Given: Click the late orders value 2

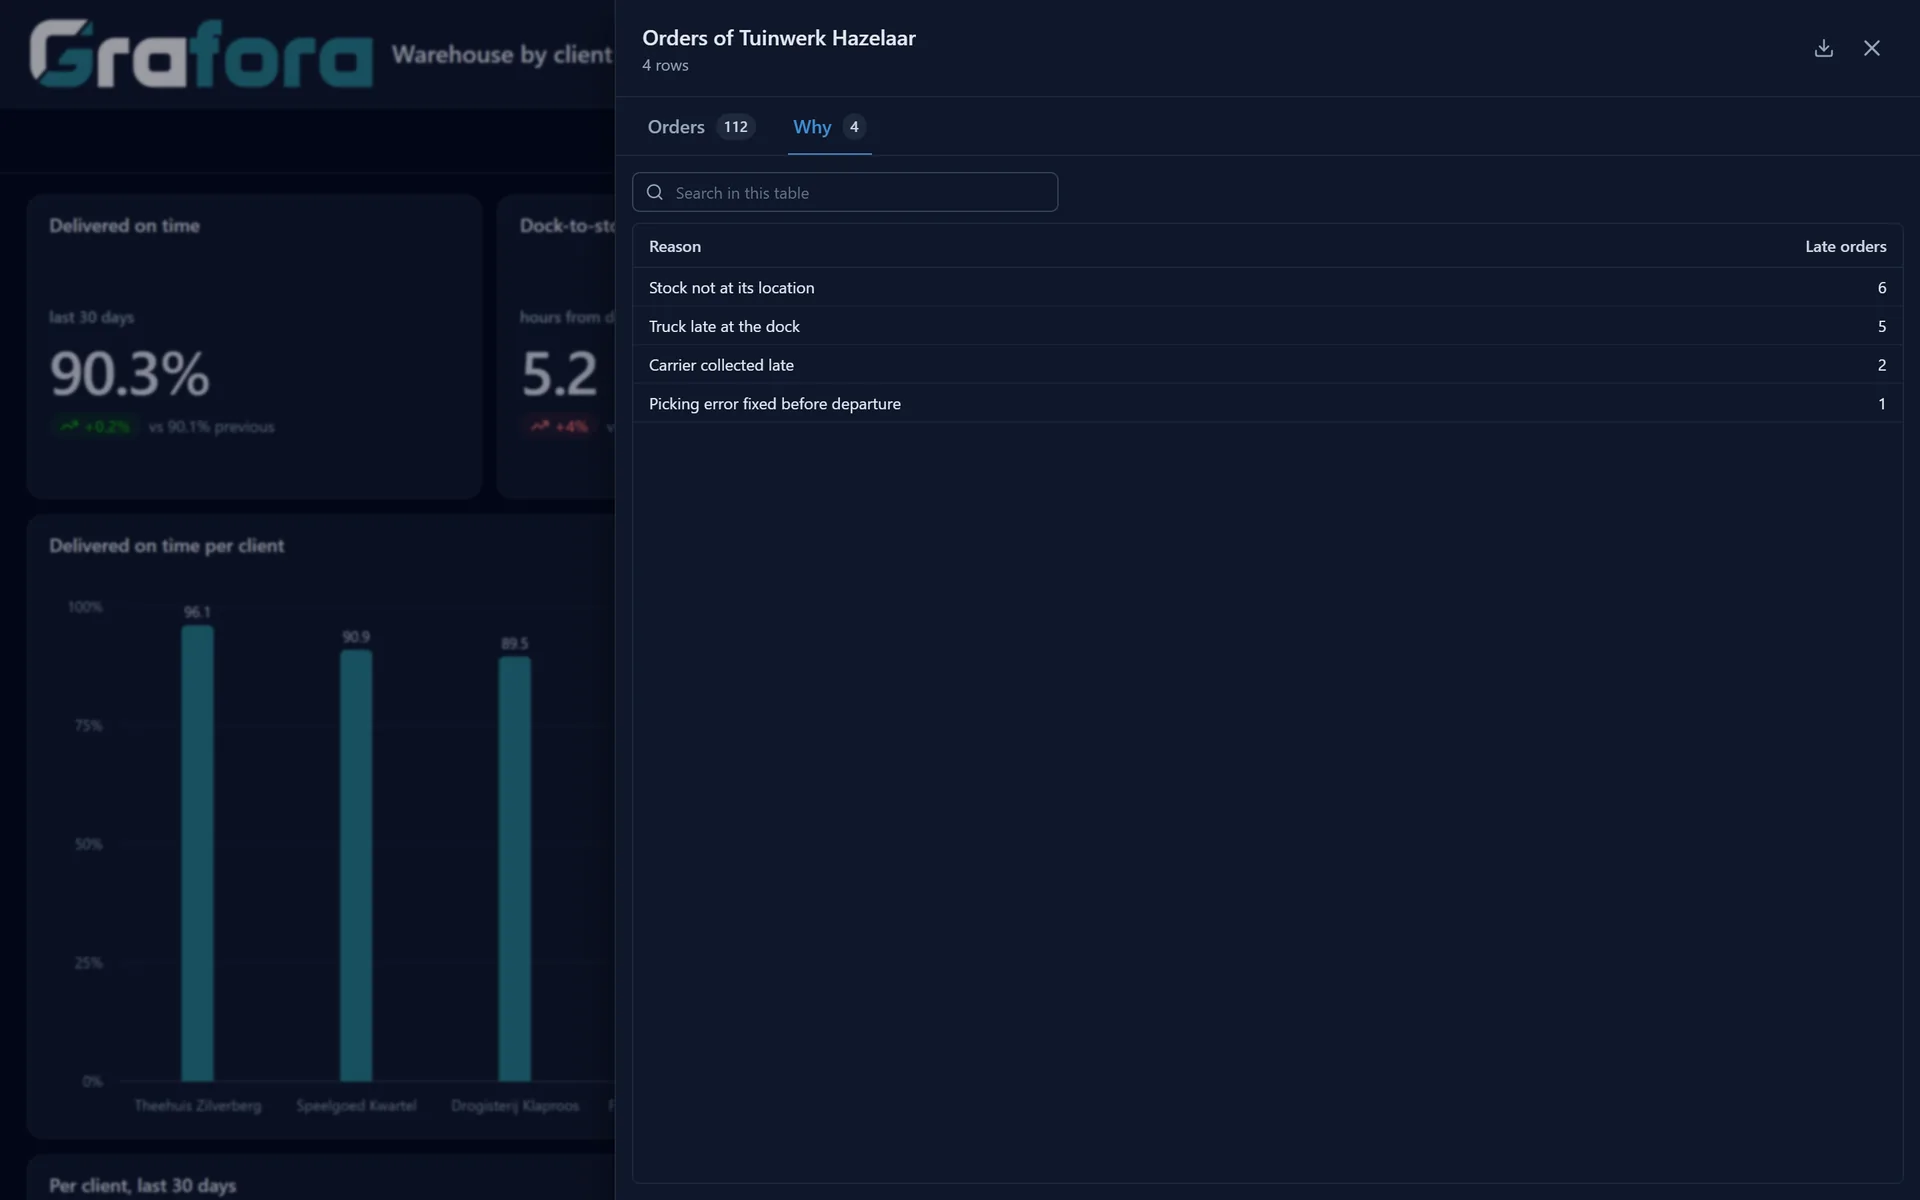Looking at the screenshot, I should (1881, 365).
